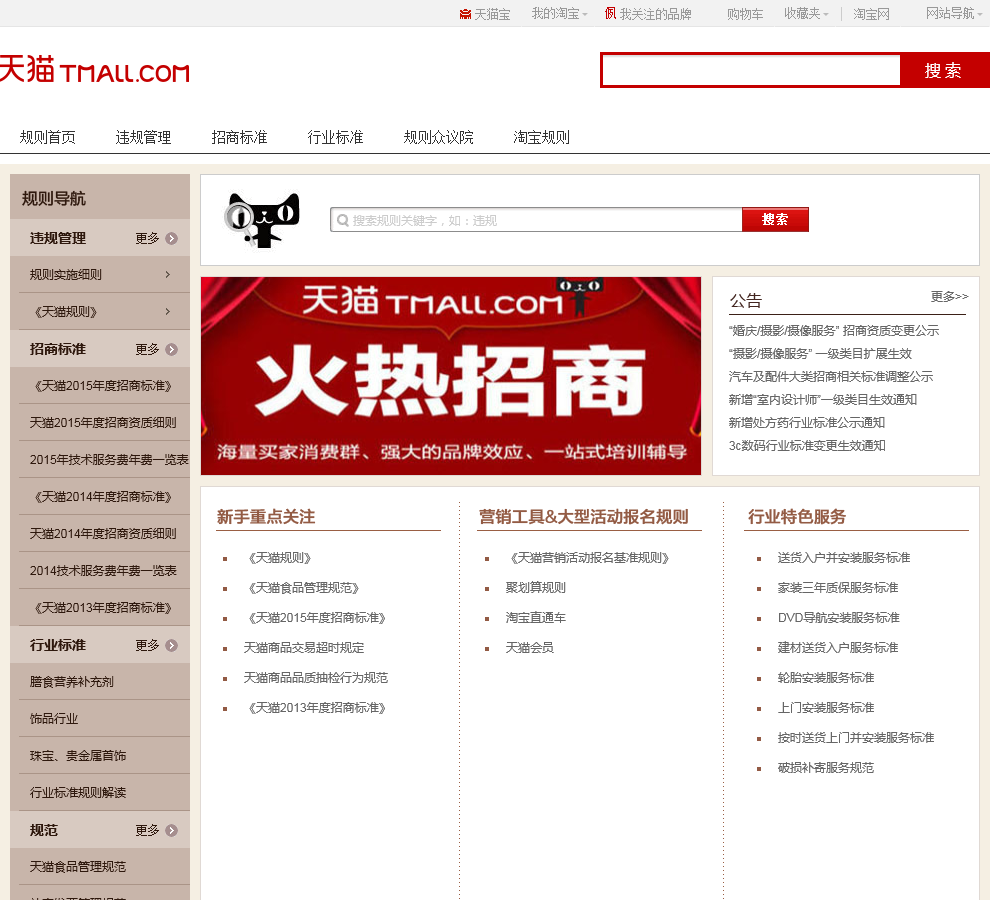Open announcement 3c数码行业标准变更生效通知

tap(806, 446)
